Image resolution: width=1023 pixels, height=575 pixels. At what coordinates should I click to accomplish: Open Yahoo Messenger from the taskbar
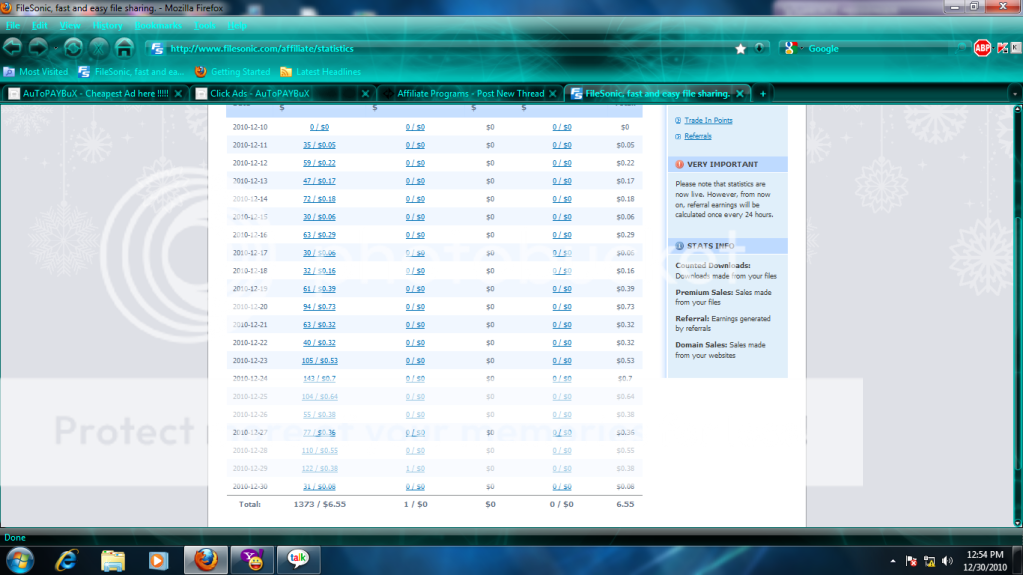point(248,560)
